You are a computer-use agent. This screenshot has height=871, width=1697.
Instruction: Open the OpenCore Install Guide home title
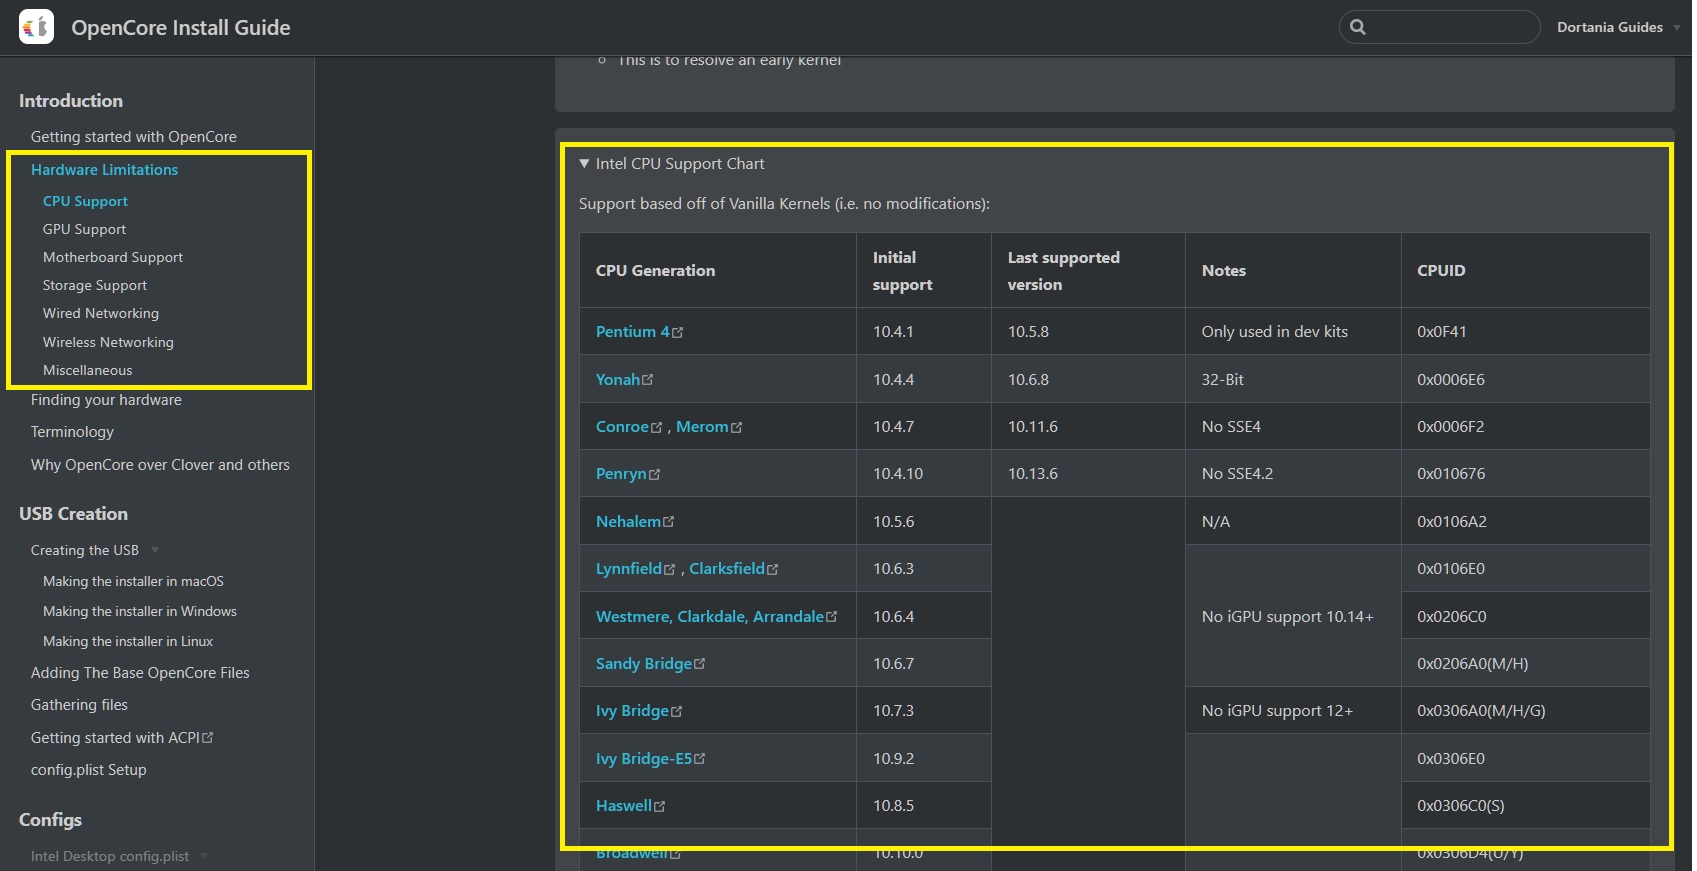tap(181, 28)
